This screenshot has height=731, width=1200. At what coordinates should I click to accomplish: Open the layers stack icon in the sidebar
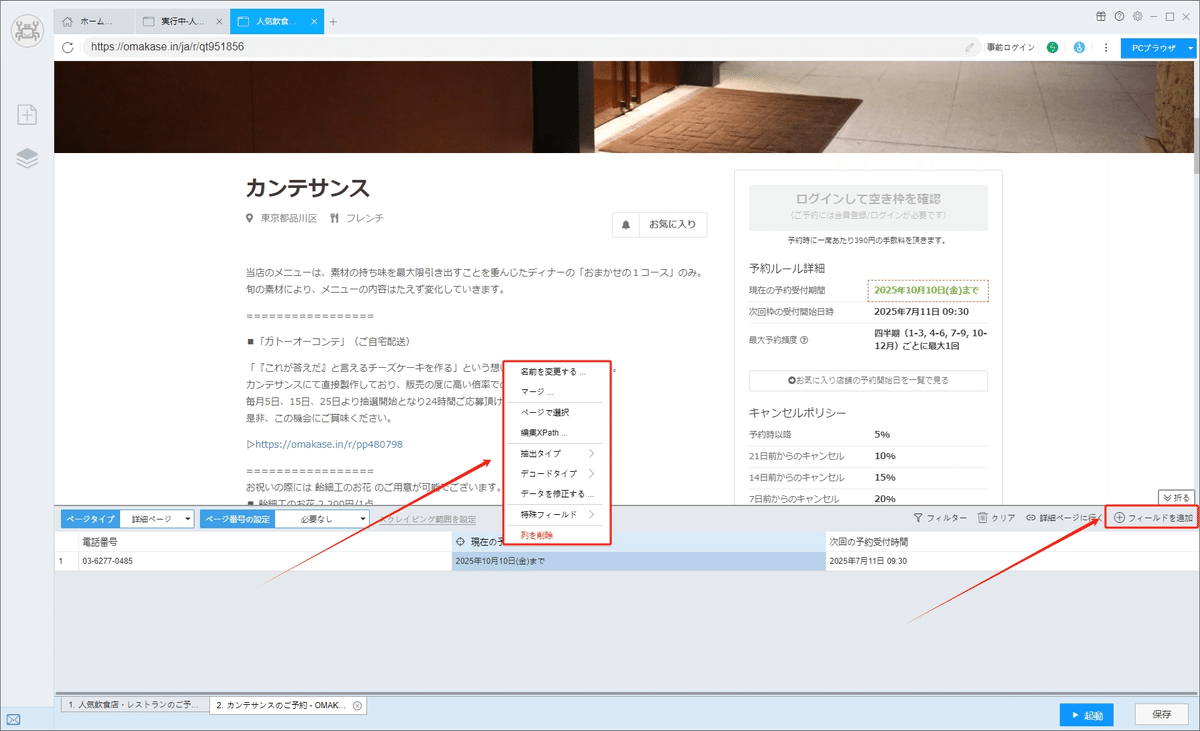[x=27, y=158]
